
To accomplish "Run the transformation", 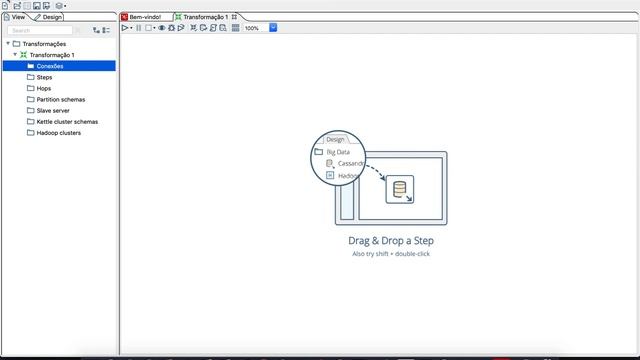I will tap(125, 28).
